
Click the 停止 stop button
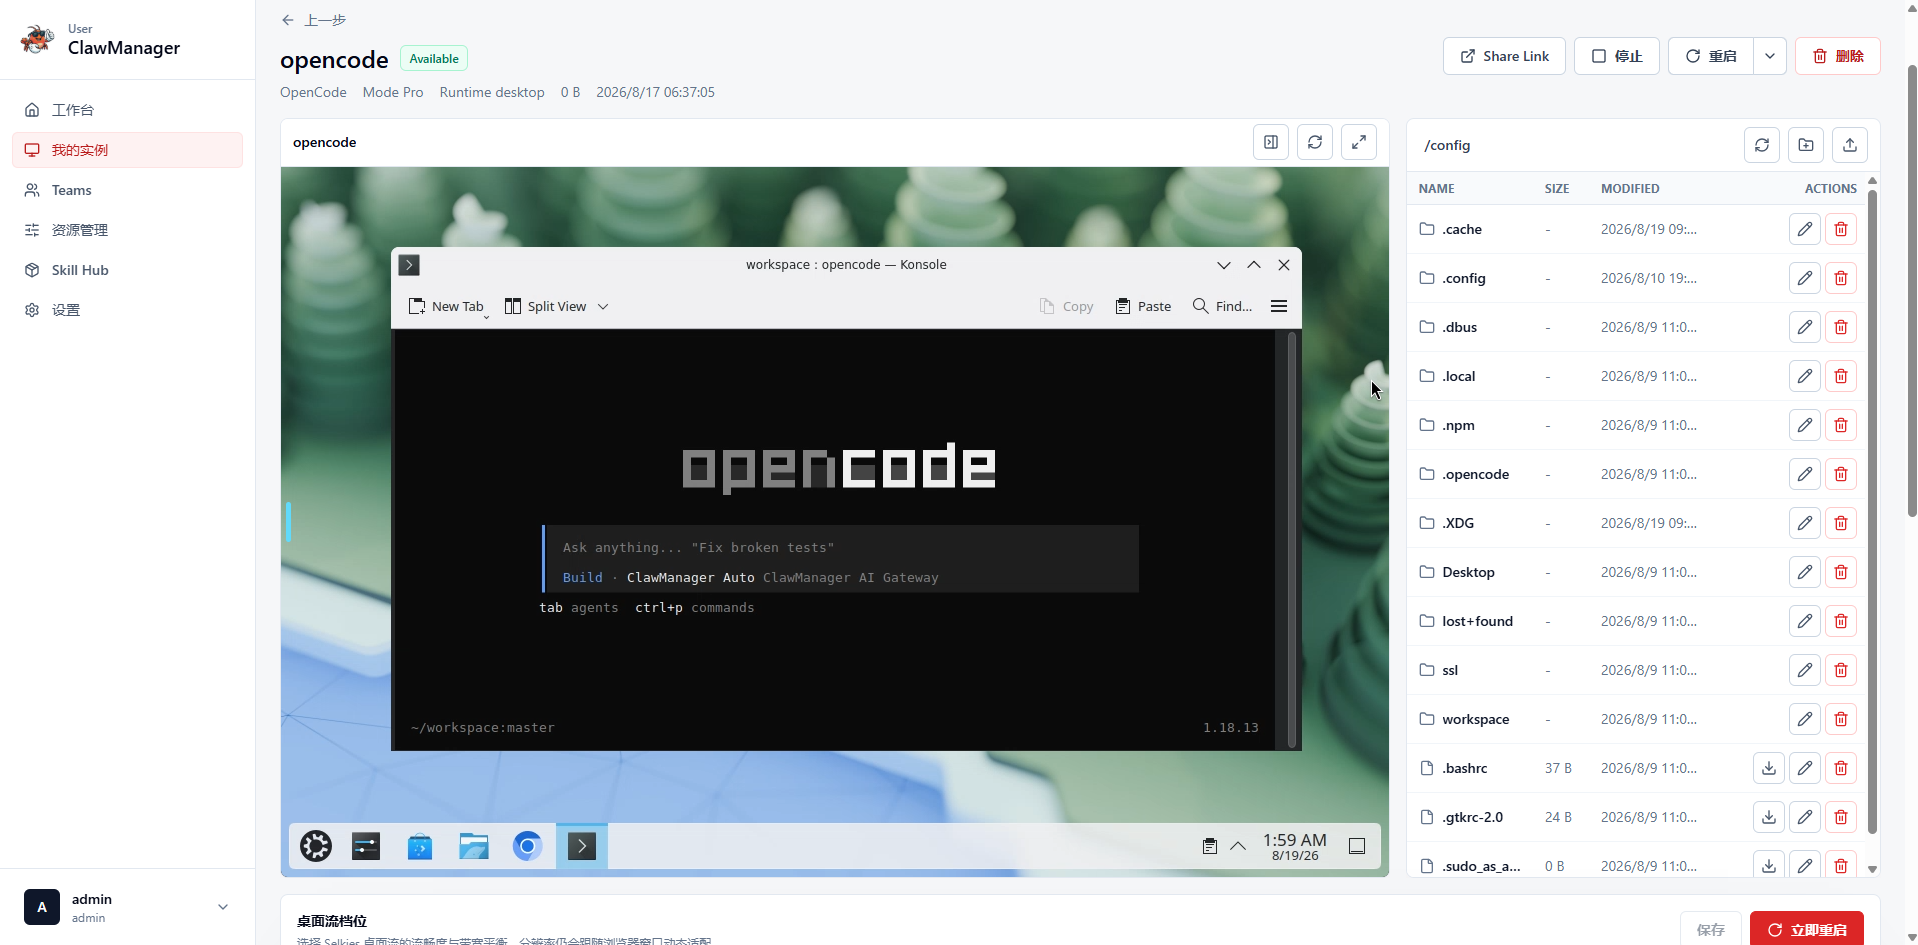pyautogui.click(x=1617, y=56)
